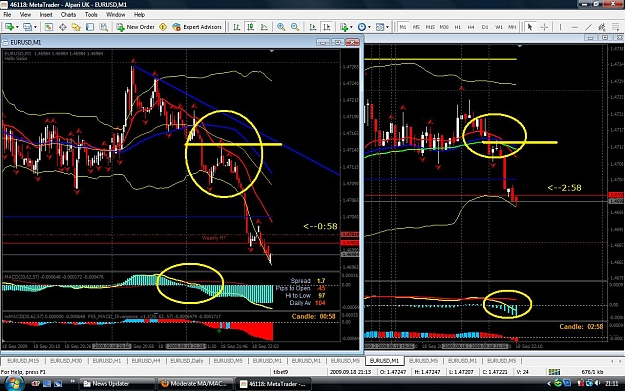
Task: Select the W1 timeframe button
Action: tap(499, 27)
